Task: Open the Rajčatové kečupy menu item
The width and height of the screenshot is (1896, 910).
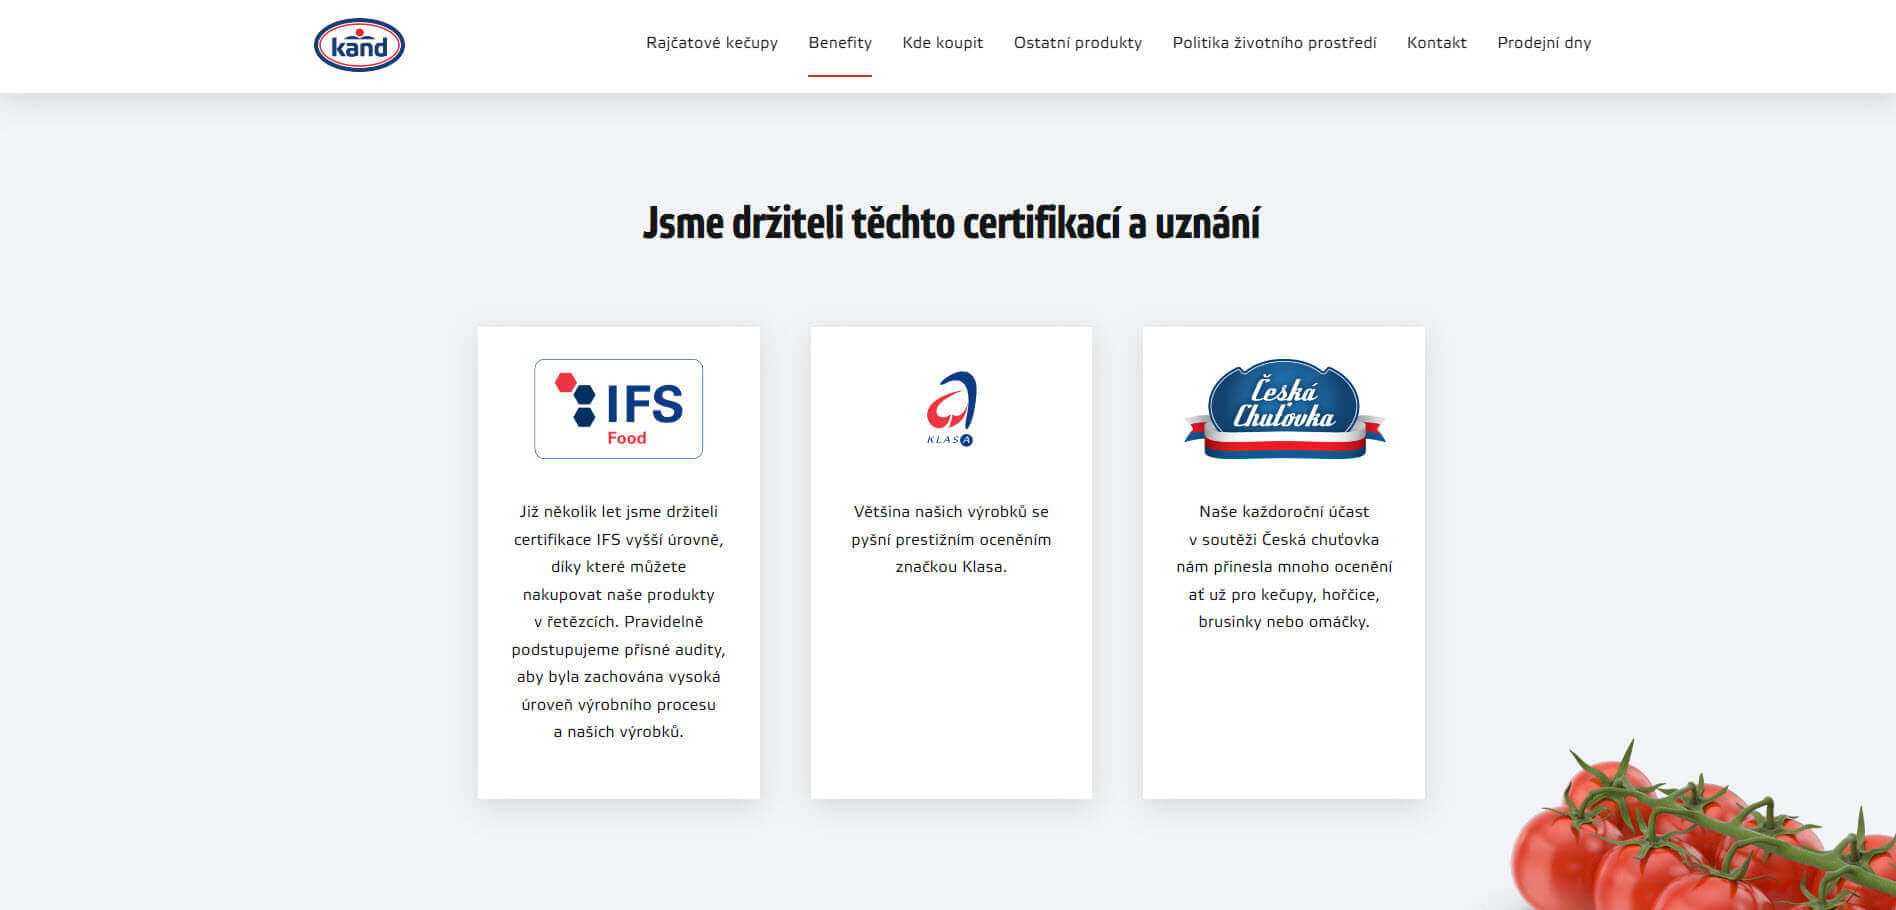Action: 712,43
